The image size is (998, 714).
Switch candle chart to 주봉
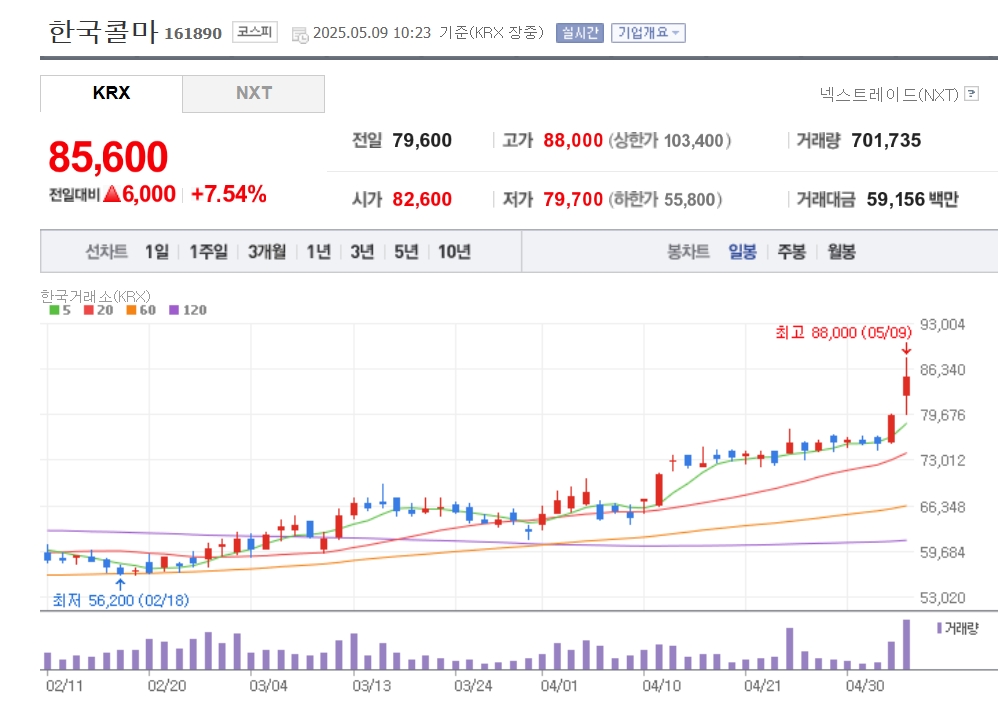[791, 252]
